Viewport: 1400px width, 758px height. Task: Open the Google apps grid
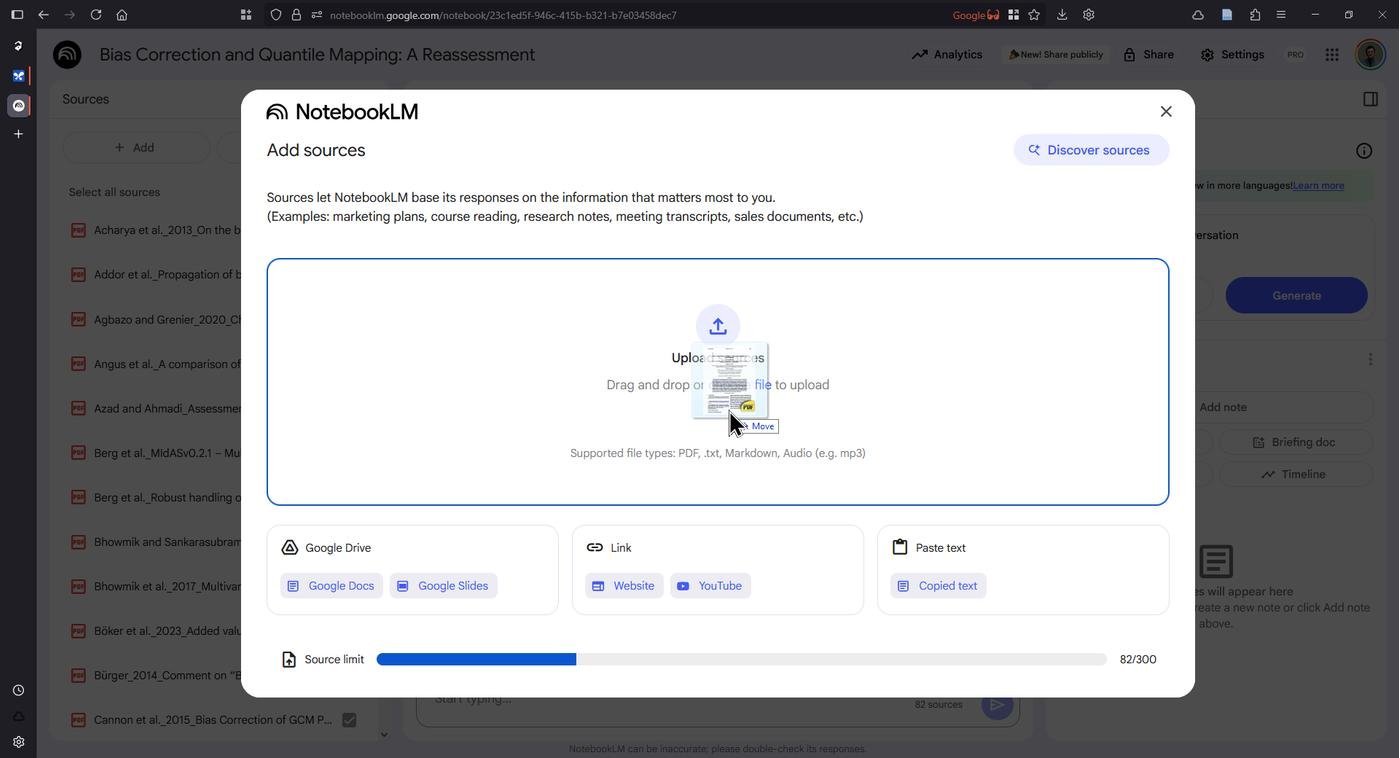[x=1332, y=55]
